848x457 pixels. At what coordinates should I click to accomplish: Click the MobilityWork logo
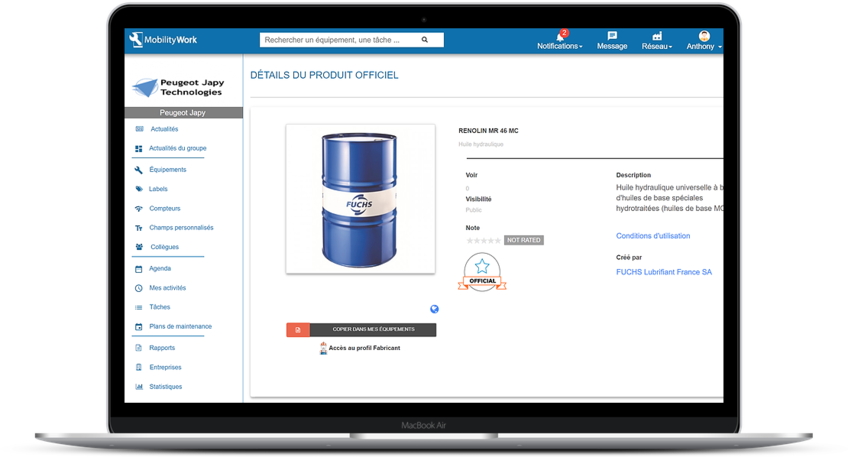[163, 39]
